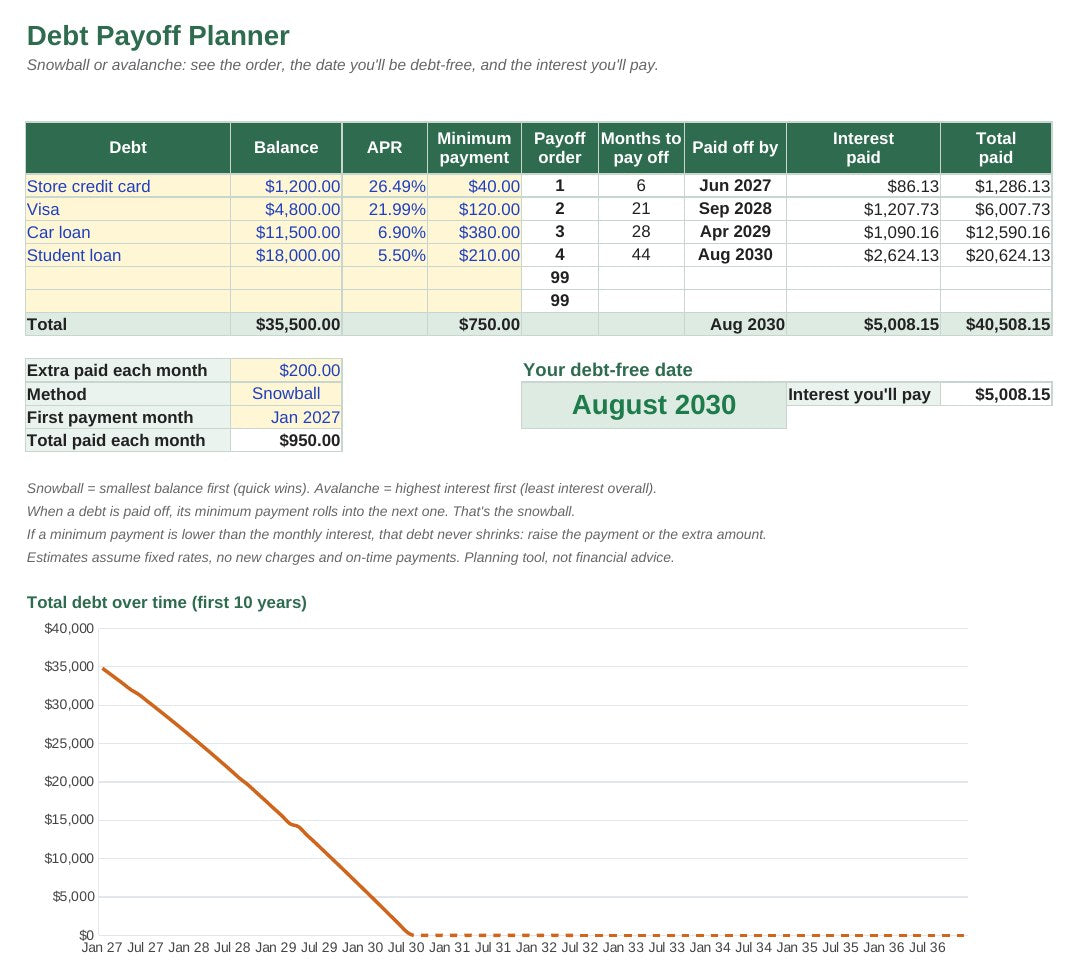Click the $35,500.00 total balance cell

point(286,324)
